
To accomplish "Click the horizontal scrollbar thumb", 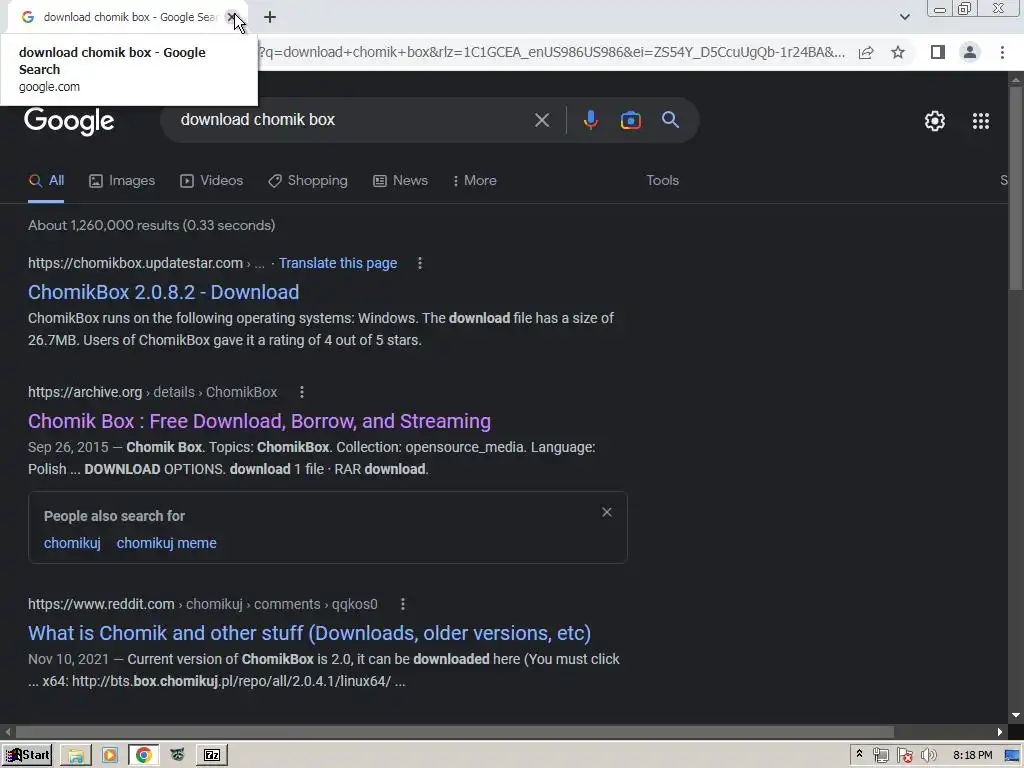I will tap(455, 732).
